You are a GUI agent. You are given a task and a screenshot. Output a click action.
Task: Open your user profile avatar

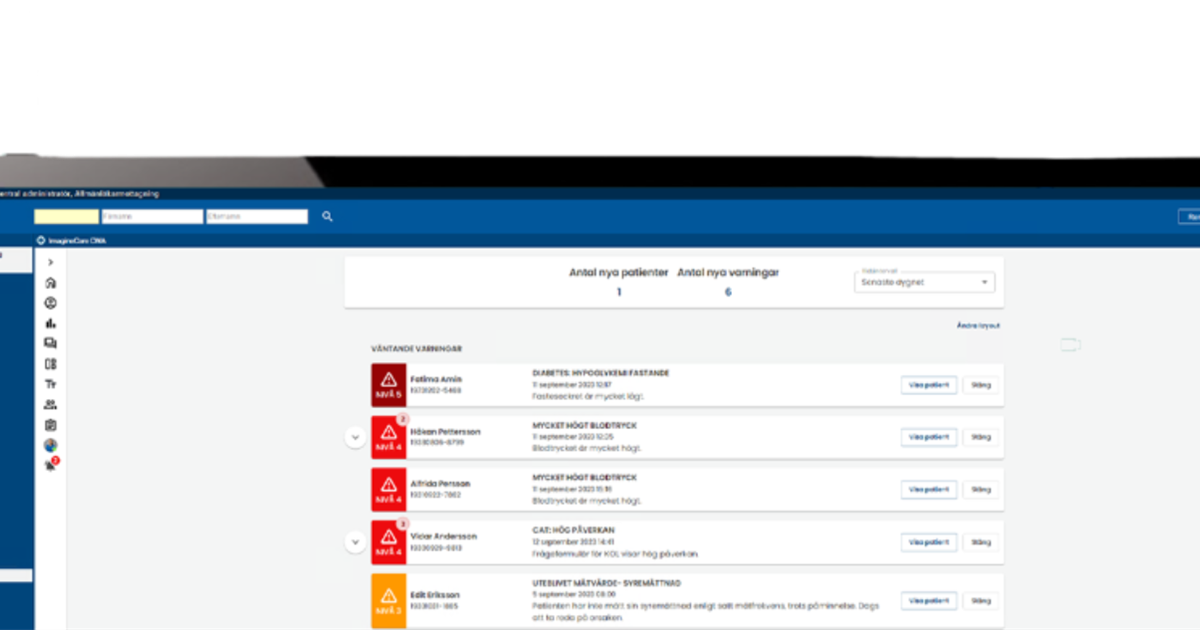50,444
